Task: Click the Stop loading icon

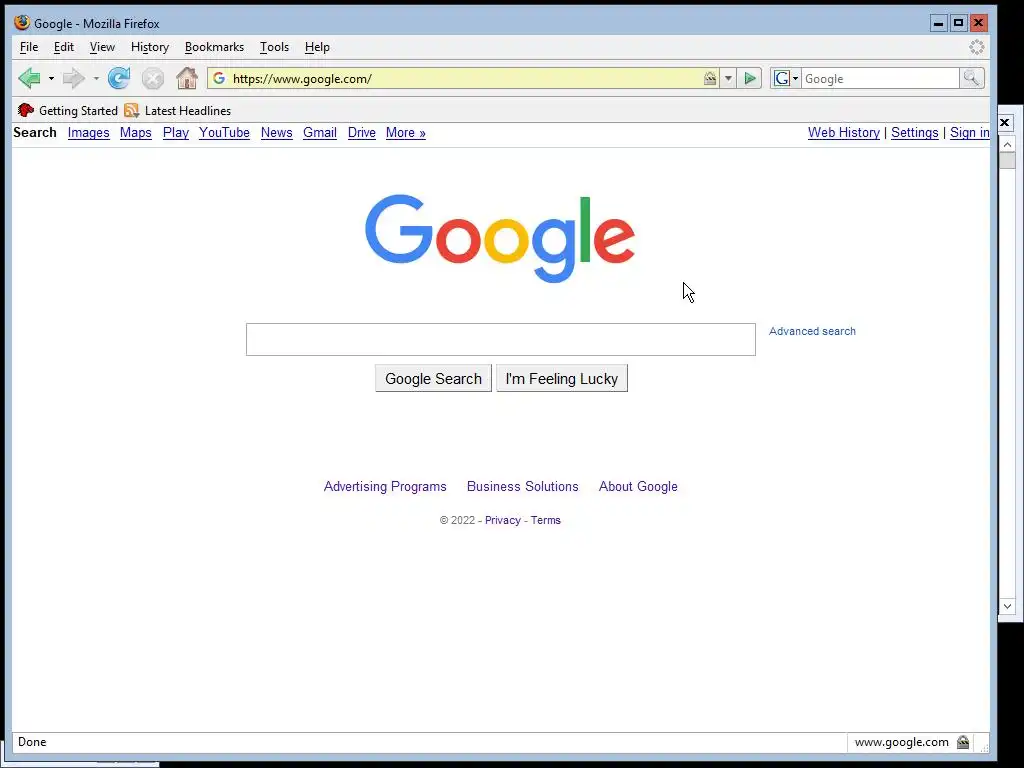Action: 153,79
